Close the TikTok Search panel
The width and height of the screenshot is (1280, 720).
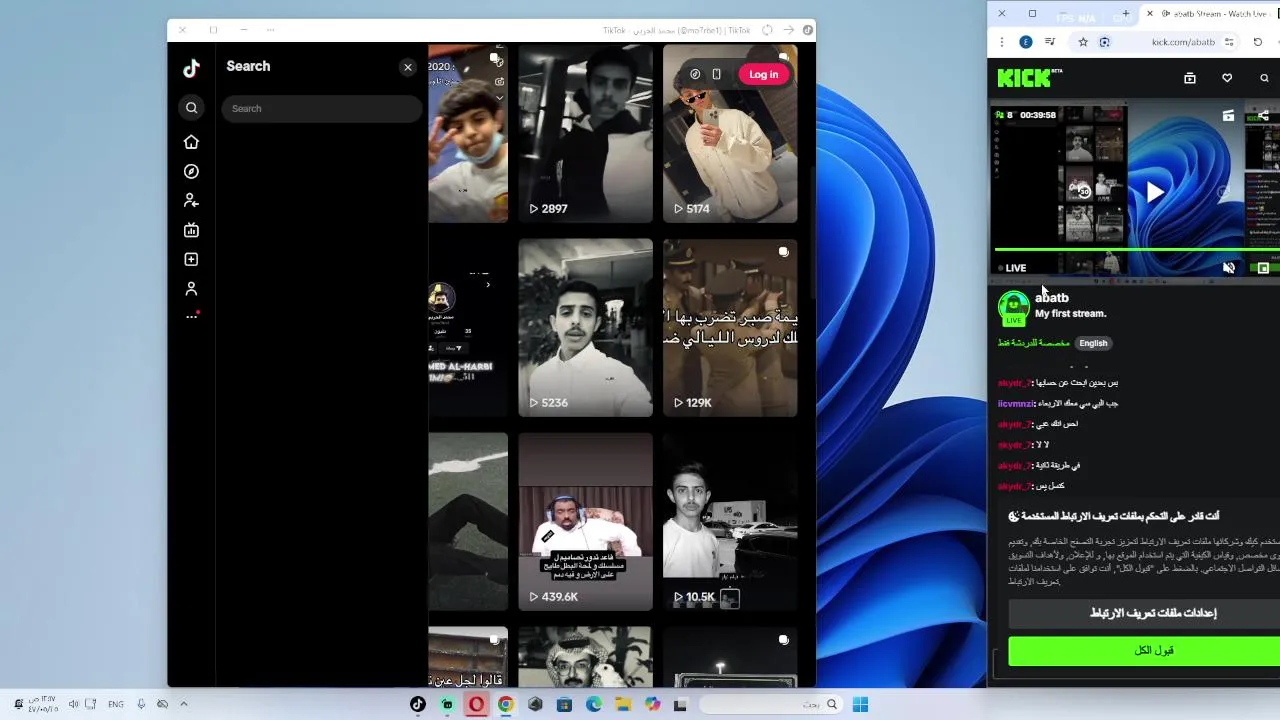pos(408,67)
